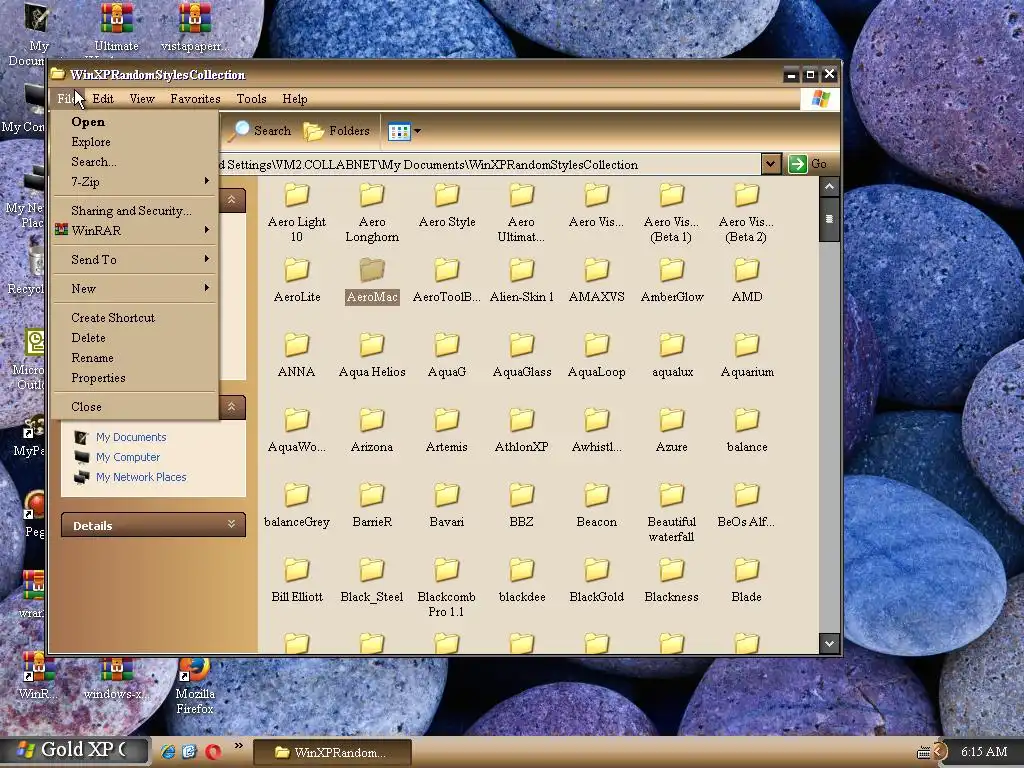Choose Explore in File menu

coord(135,142)
